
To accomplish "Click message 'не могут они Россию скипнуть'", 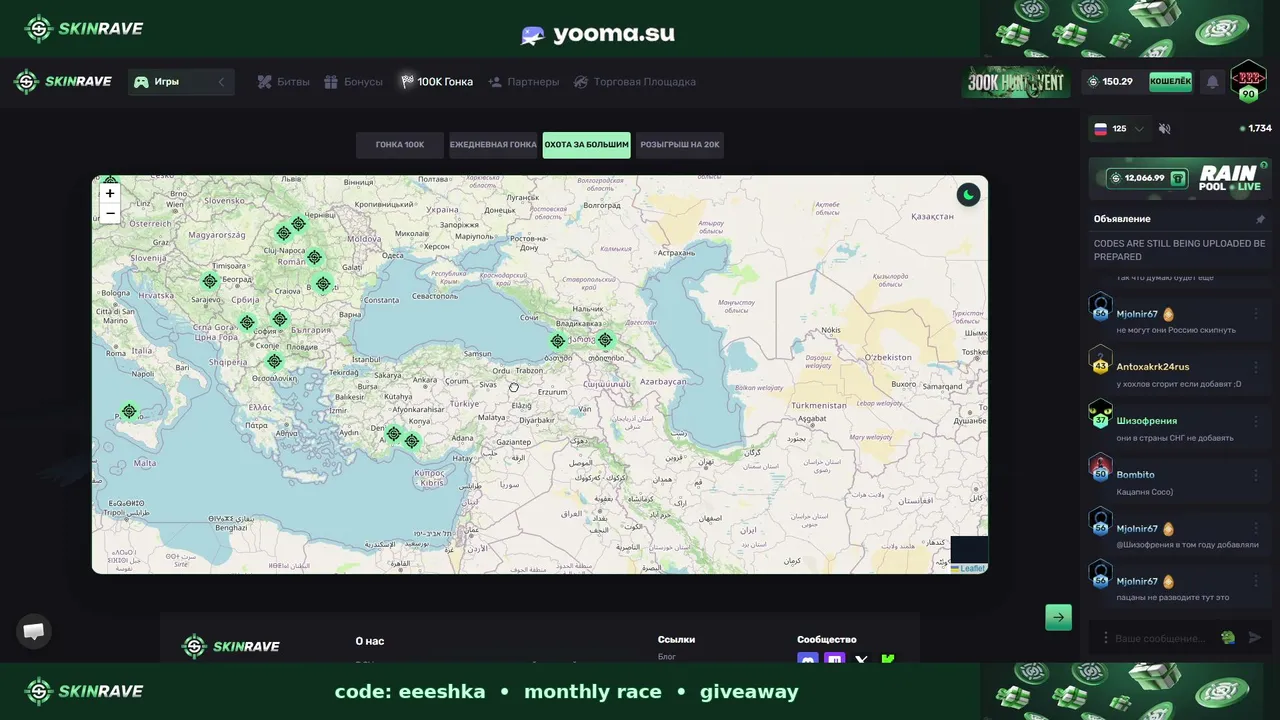I will point(1176,330).
